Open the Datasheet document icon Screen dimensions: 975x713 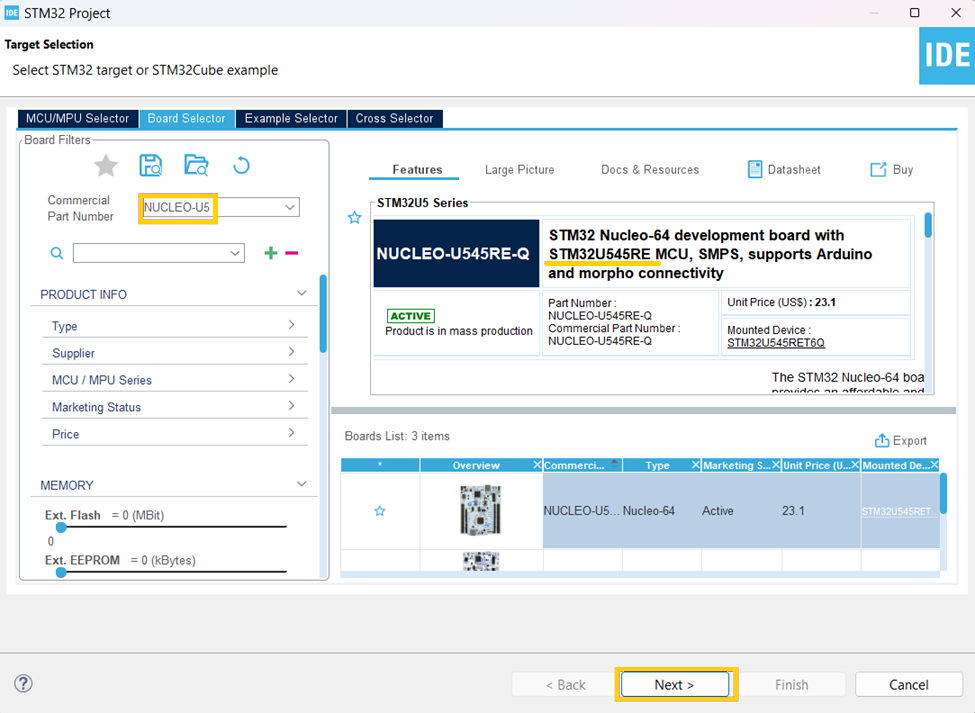(x=754, y=169)
